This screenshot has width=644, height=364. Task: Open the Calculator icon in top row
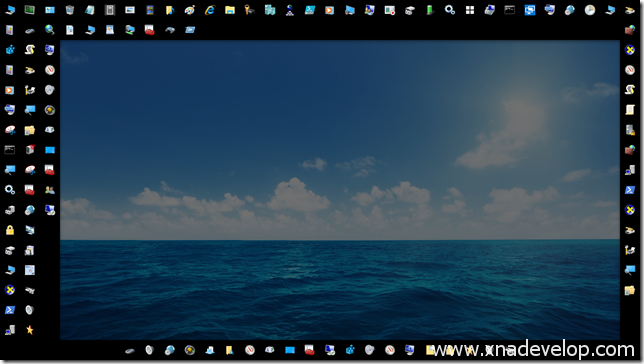(x=110, y=10)
